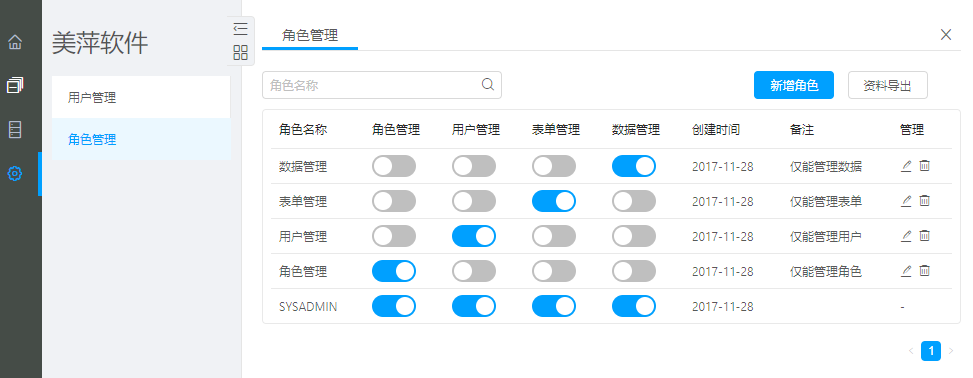Turn off 用户管理 switch for SYSADMIN
973x378 pixels.
click(474, 306)
